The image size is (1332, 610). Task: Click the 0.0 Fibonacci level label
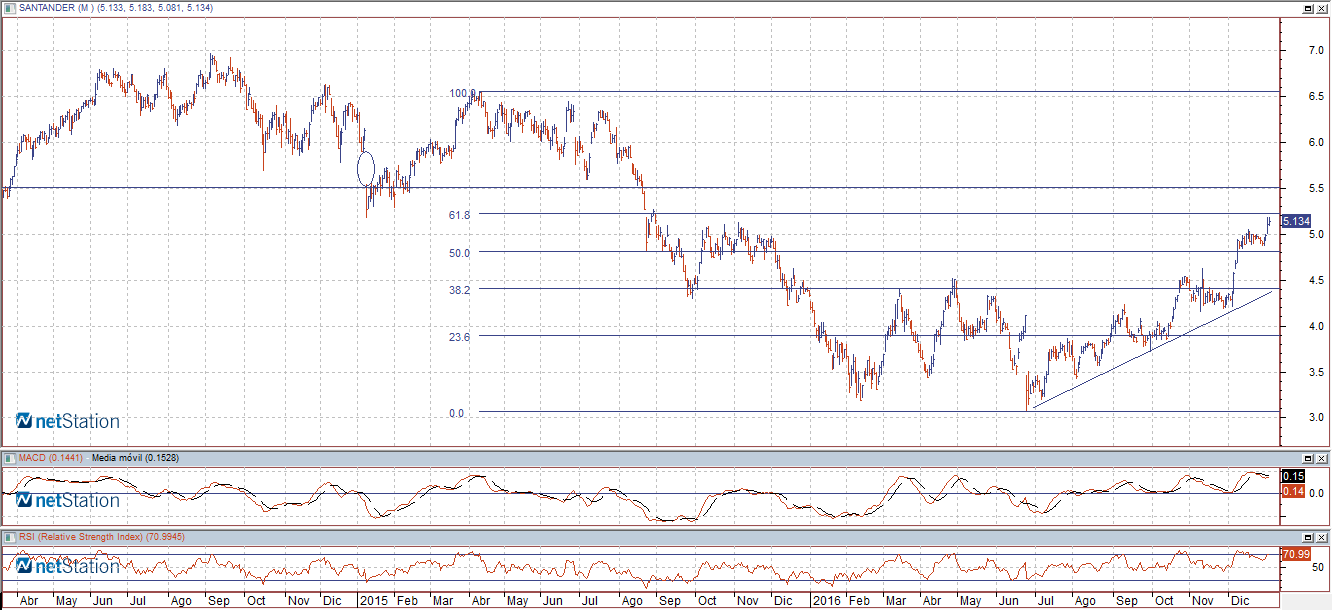coord(456,412)
